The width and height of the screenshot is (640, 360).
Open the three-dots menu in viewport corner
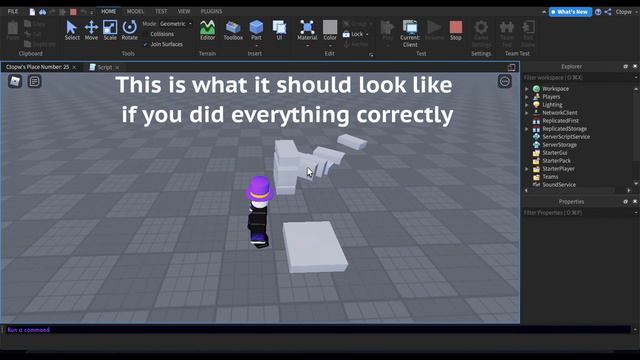tap(504, 81)
